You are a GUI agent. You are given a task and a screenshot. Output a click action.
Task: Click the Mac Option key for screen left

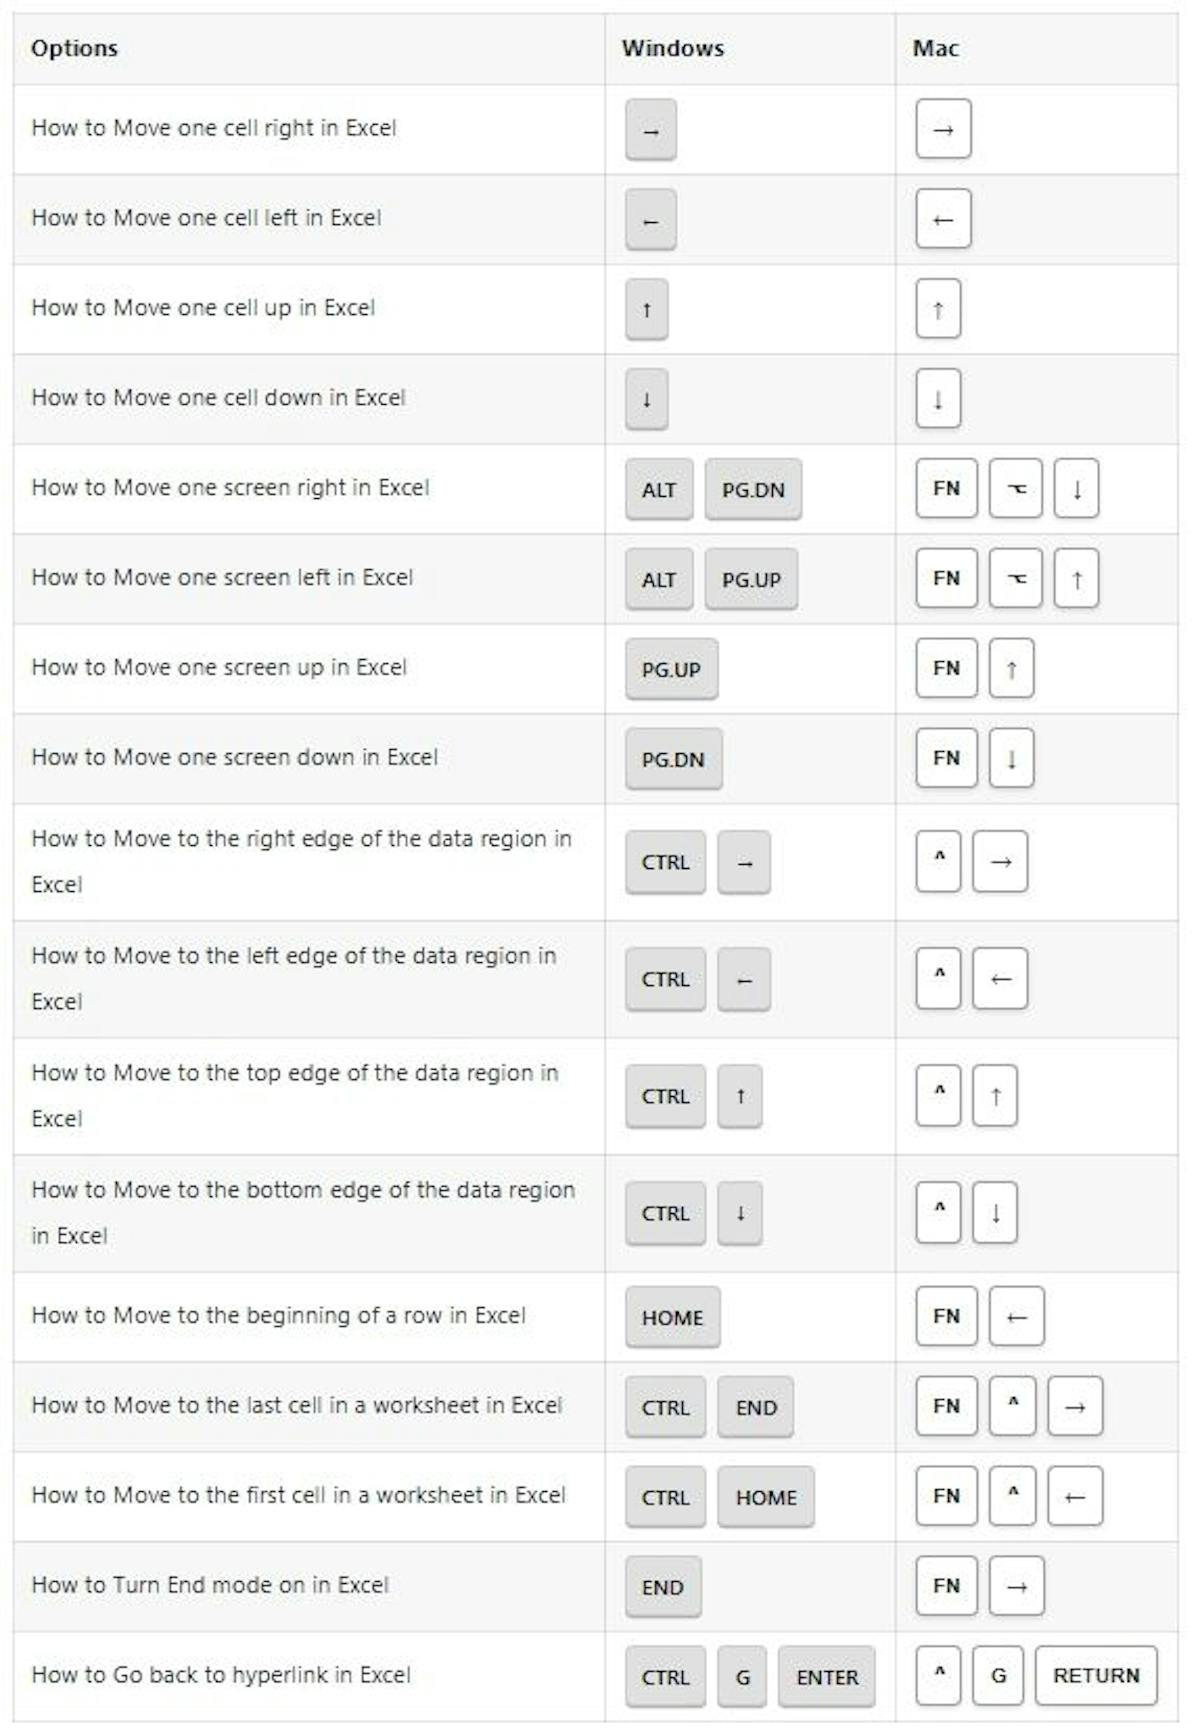point(1015,579)
